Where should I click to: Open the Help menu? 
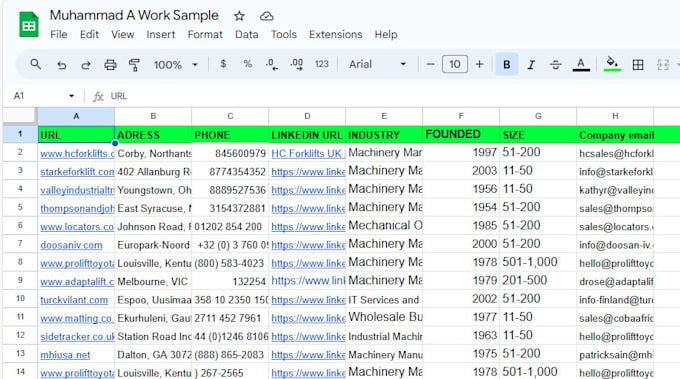point(386,34)
